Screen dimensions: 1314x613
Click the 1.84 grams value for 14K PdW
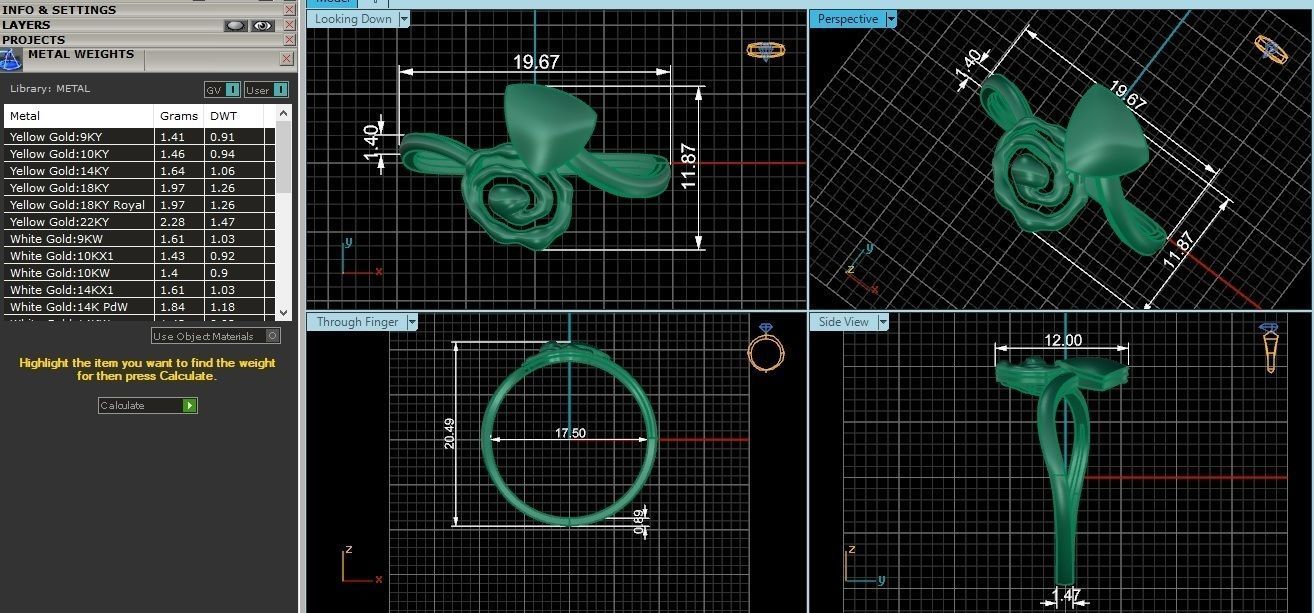172,307
